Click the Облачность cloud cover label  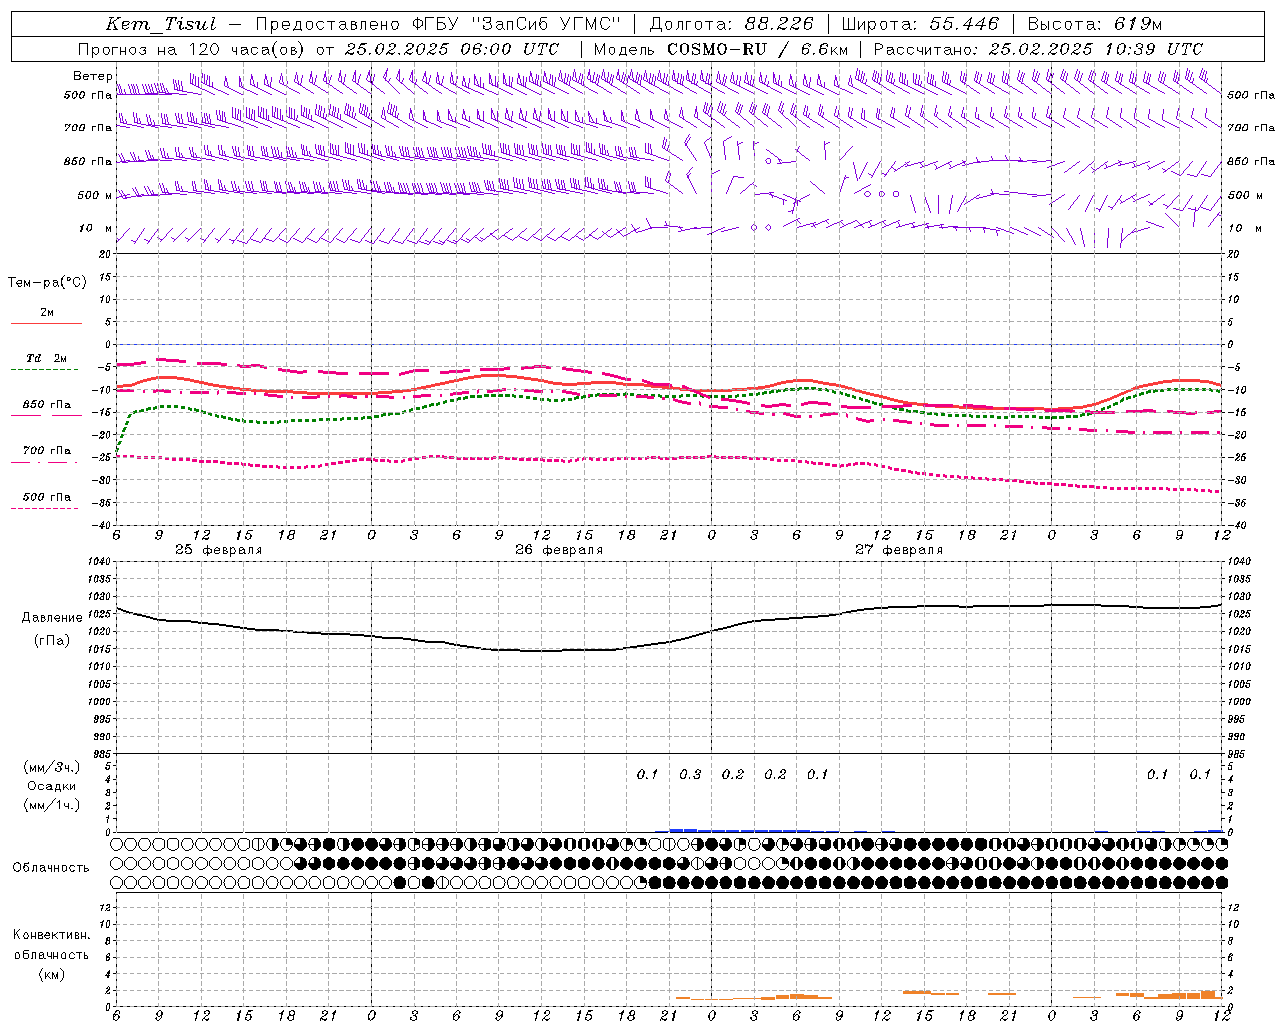[x=51, y=868]
